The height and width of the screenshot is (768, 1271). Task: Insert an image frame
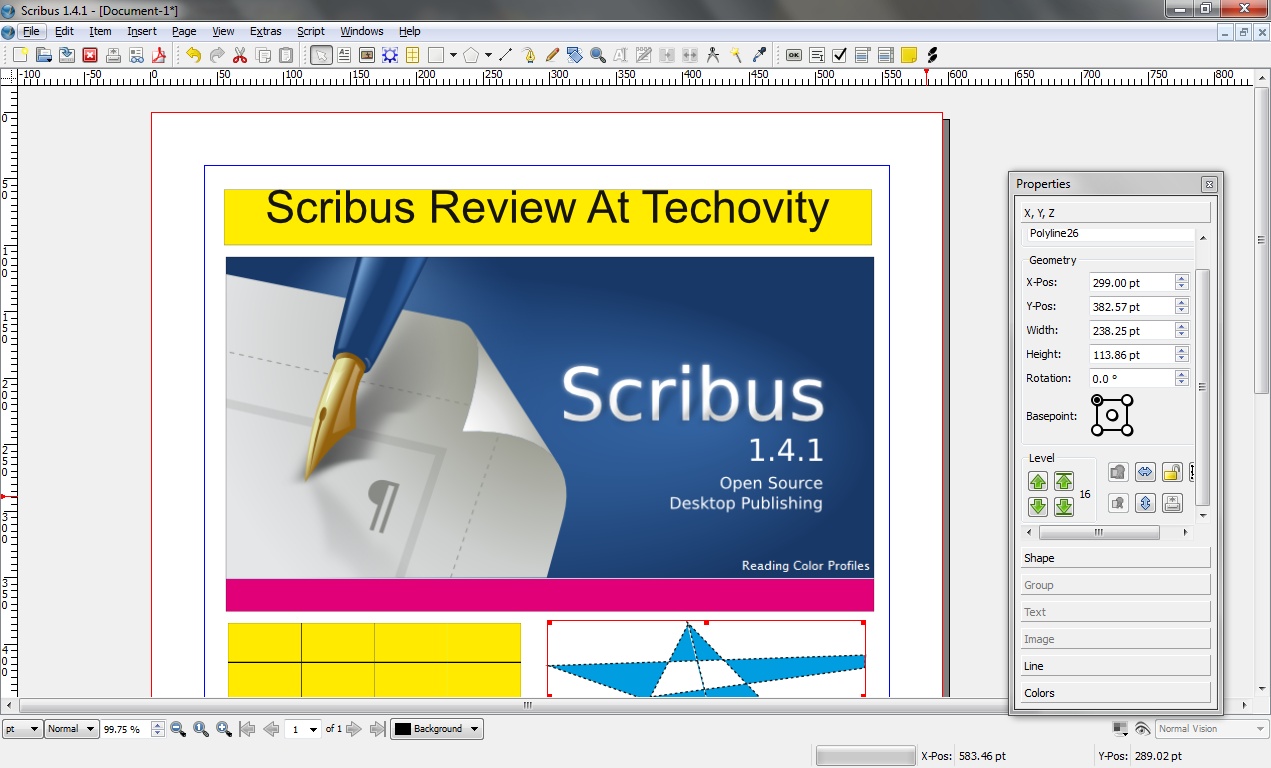tap(367, 55)
